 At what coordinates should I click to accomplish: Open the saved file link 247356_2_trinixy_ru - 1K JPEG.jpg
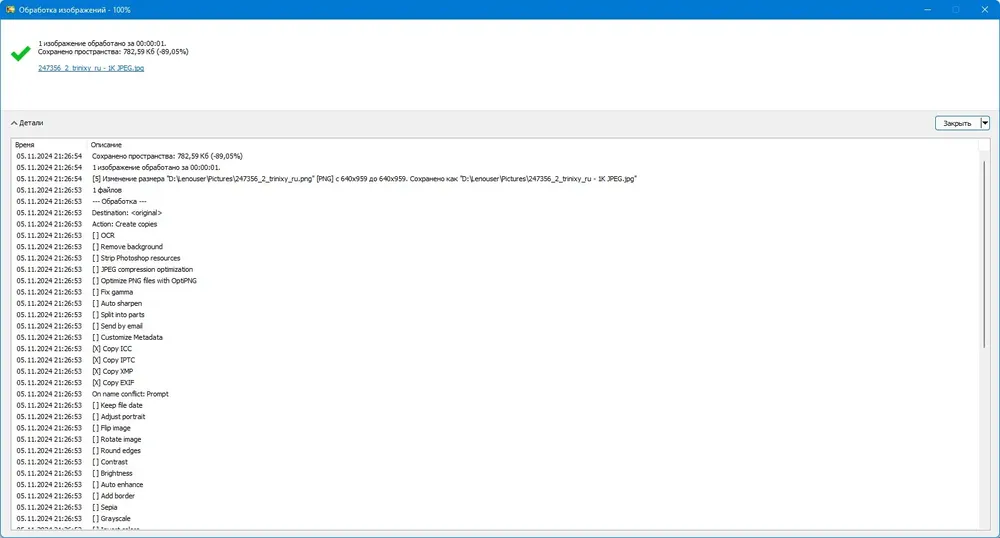point(91,68)
